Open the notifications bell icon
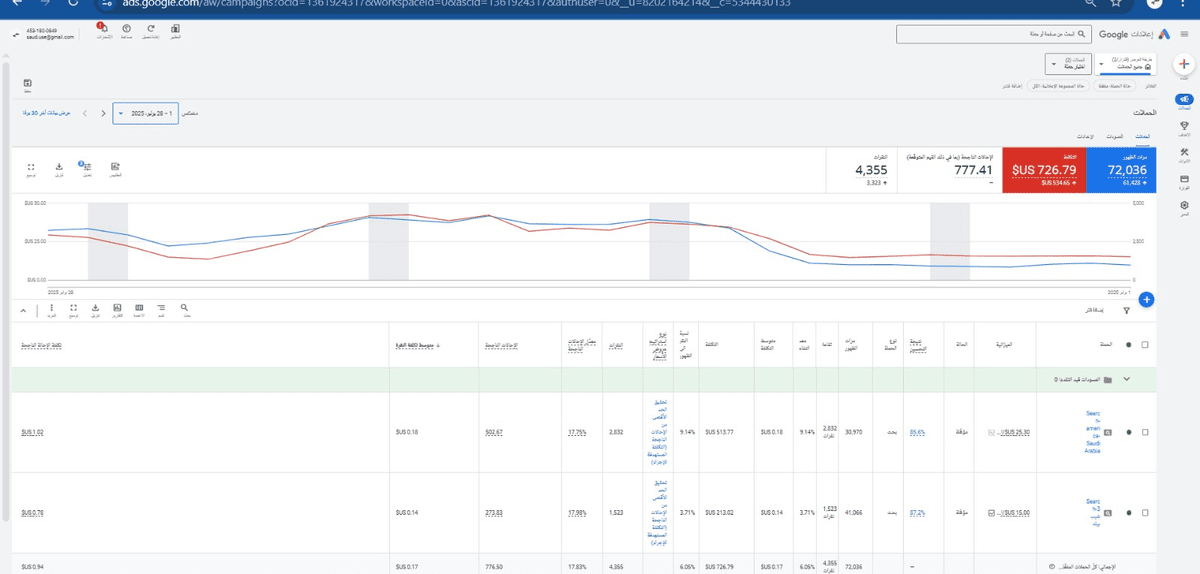1200x574 pixels. [x=104, y=30]
